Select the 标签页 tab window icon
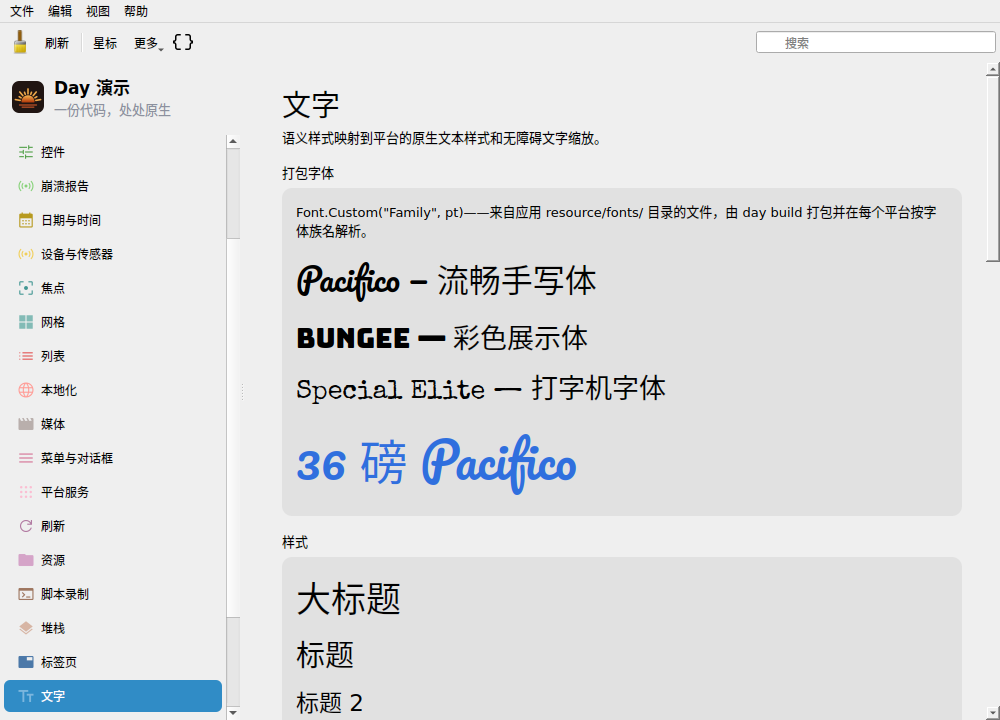 26,662
